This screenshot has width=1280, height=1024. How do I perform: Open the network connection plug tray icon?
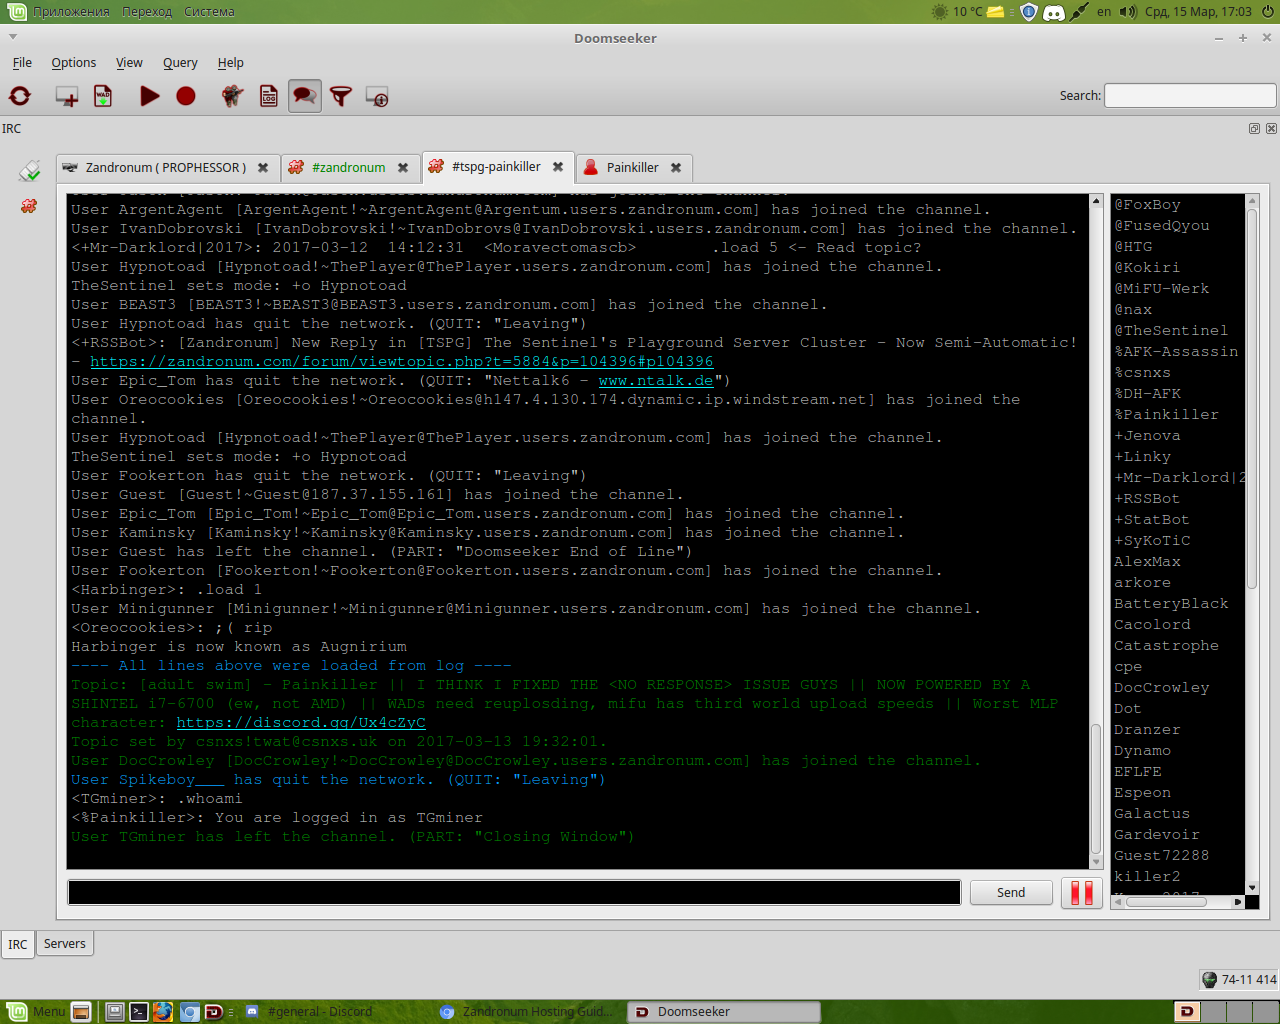pos(1079,12)
